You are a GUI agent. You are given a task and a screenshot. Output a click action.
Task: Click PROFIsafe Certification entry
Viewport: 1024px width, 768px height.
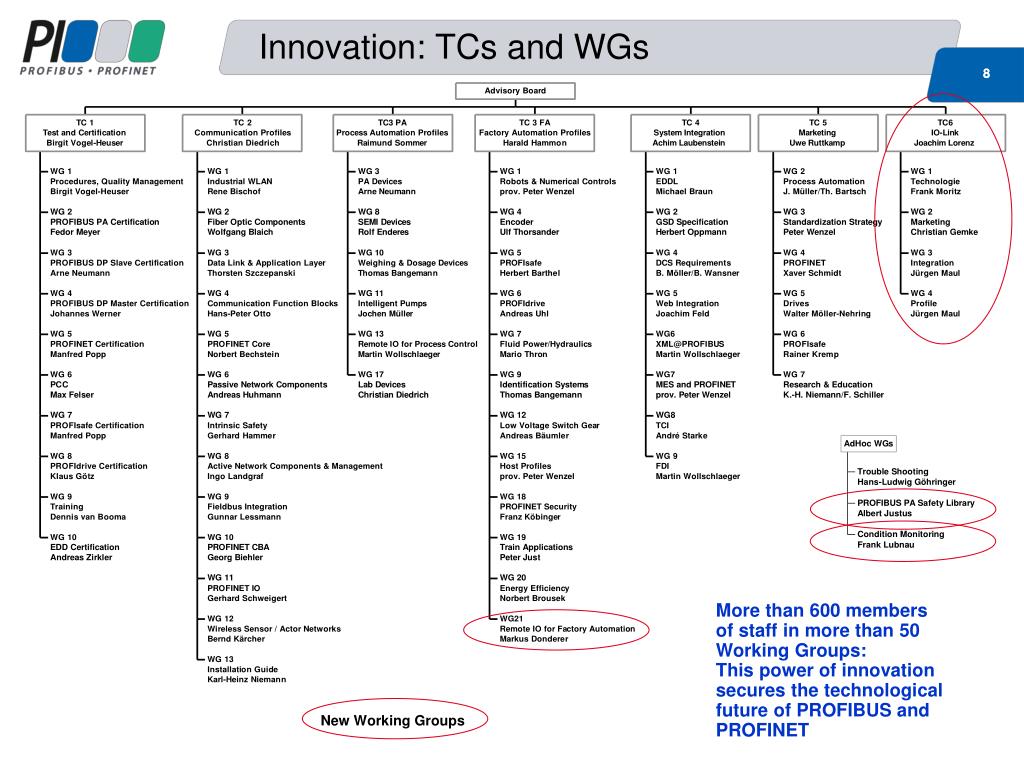97,425
